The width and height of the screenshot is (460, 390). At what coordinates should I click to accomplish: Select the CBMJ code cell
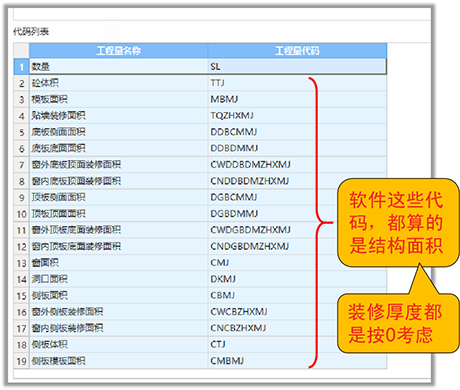click(x=297, y=295)
